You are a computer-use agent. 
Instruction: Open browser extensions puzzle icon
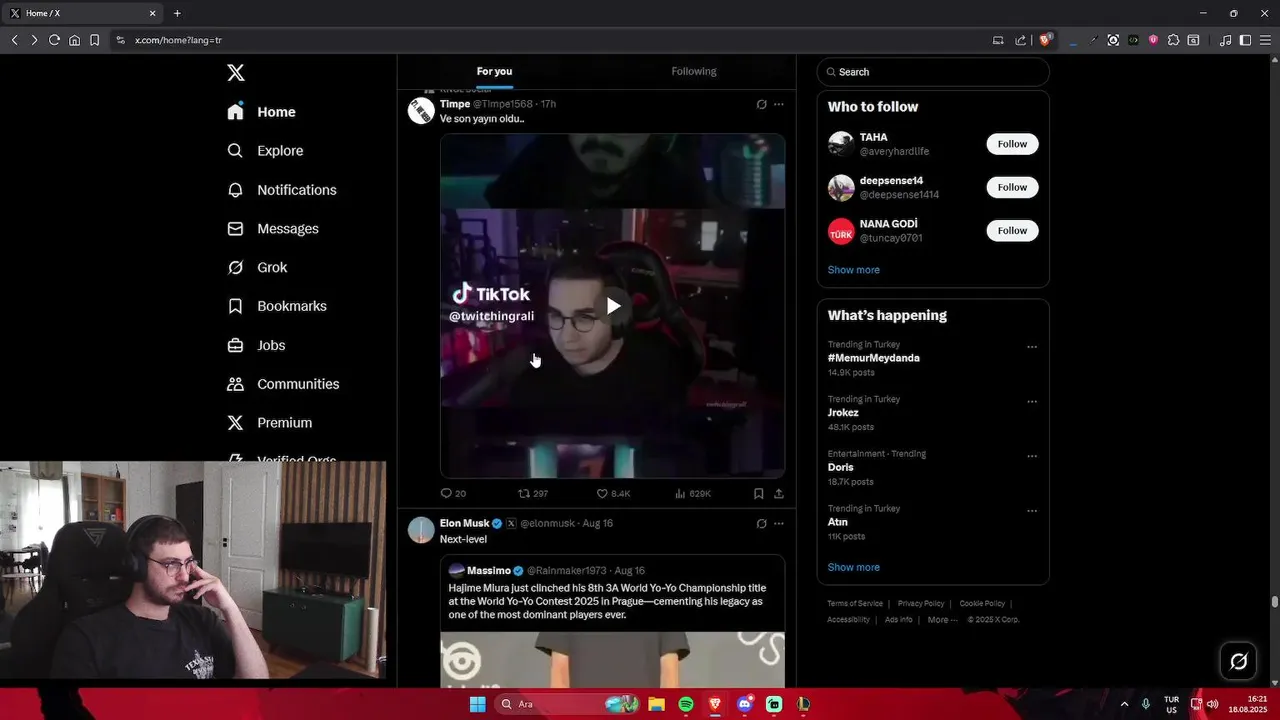pyautogui.click(x=1173, y=40)
